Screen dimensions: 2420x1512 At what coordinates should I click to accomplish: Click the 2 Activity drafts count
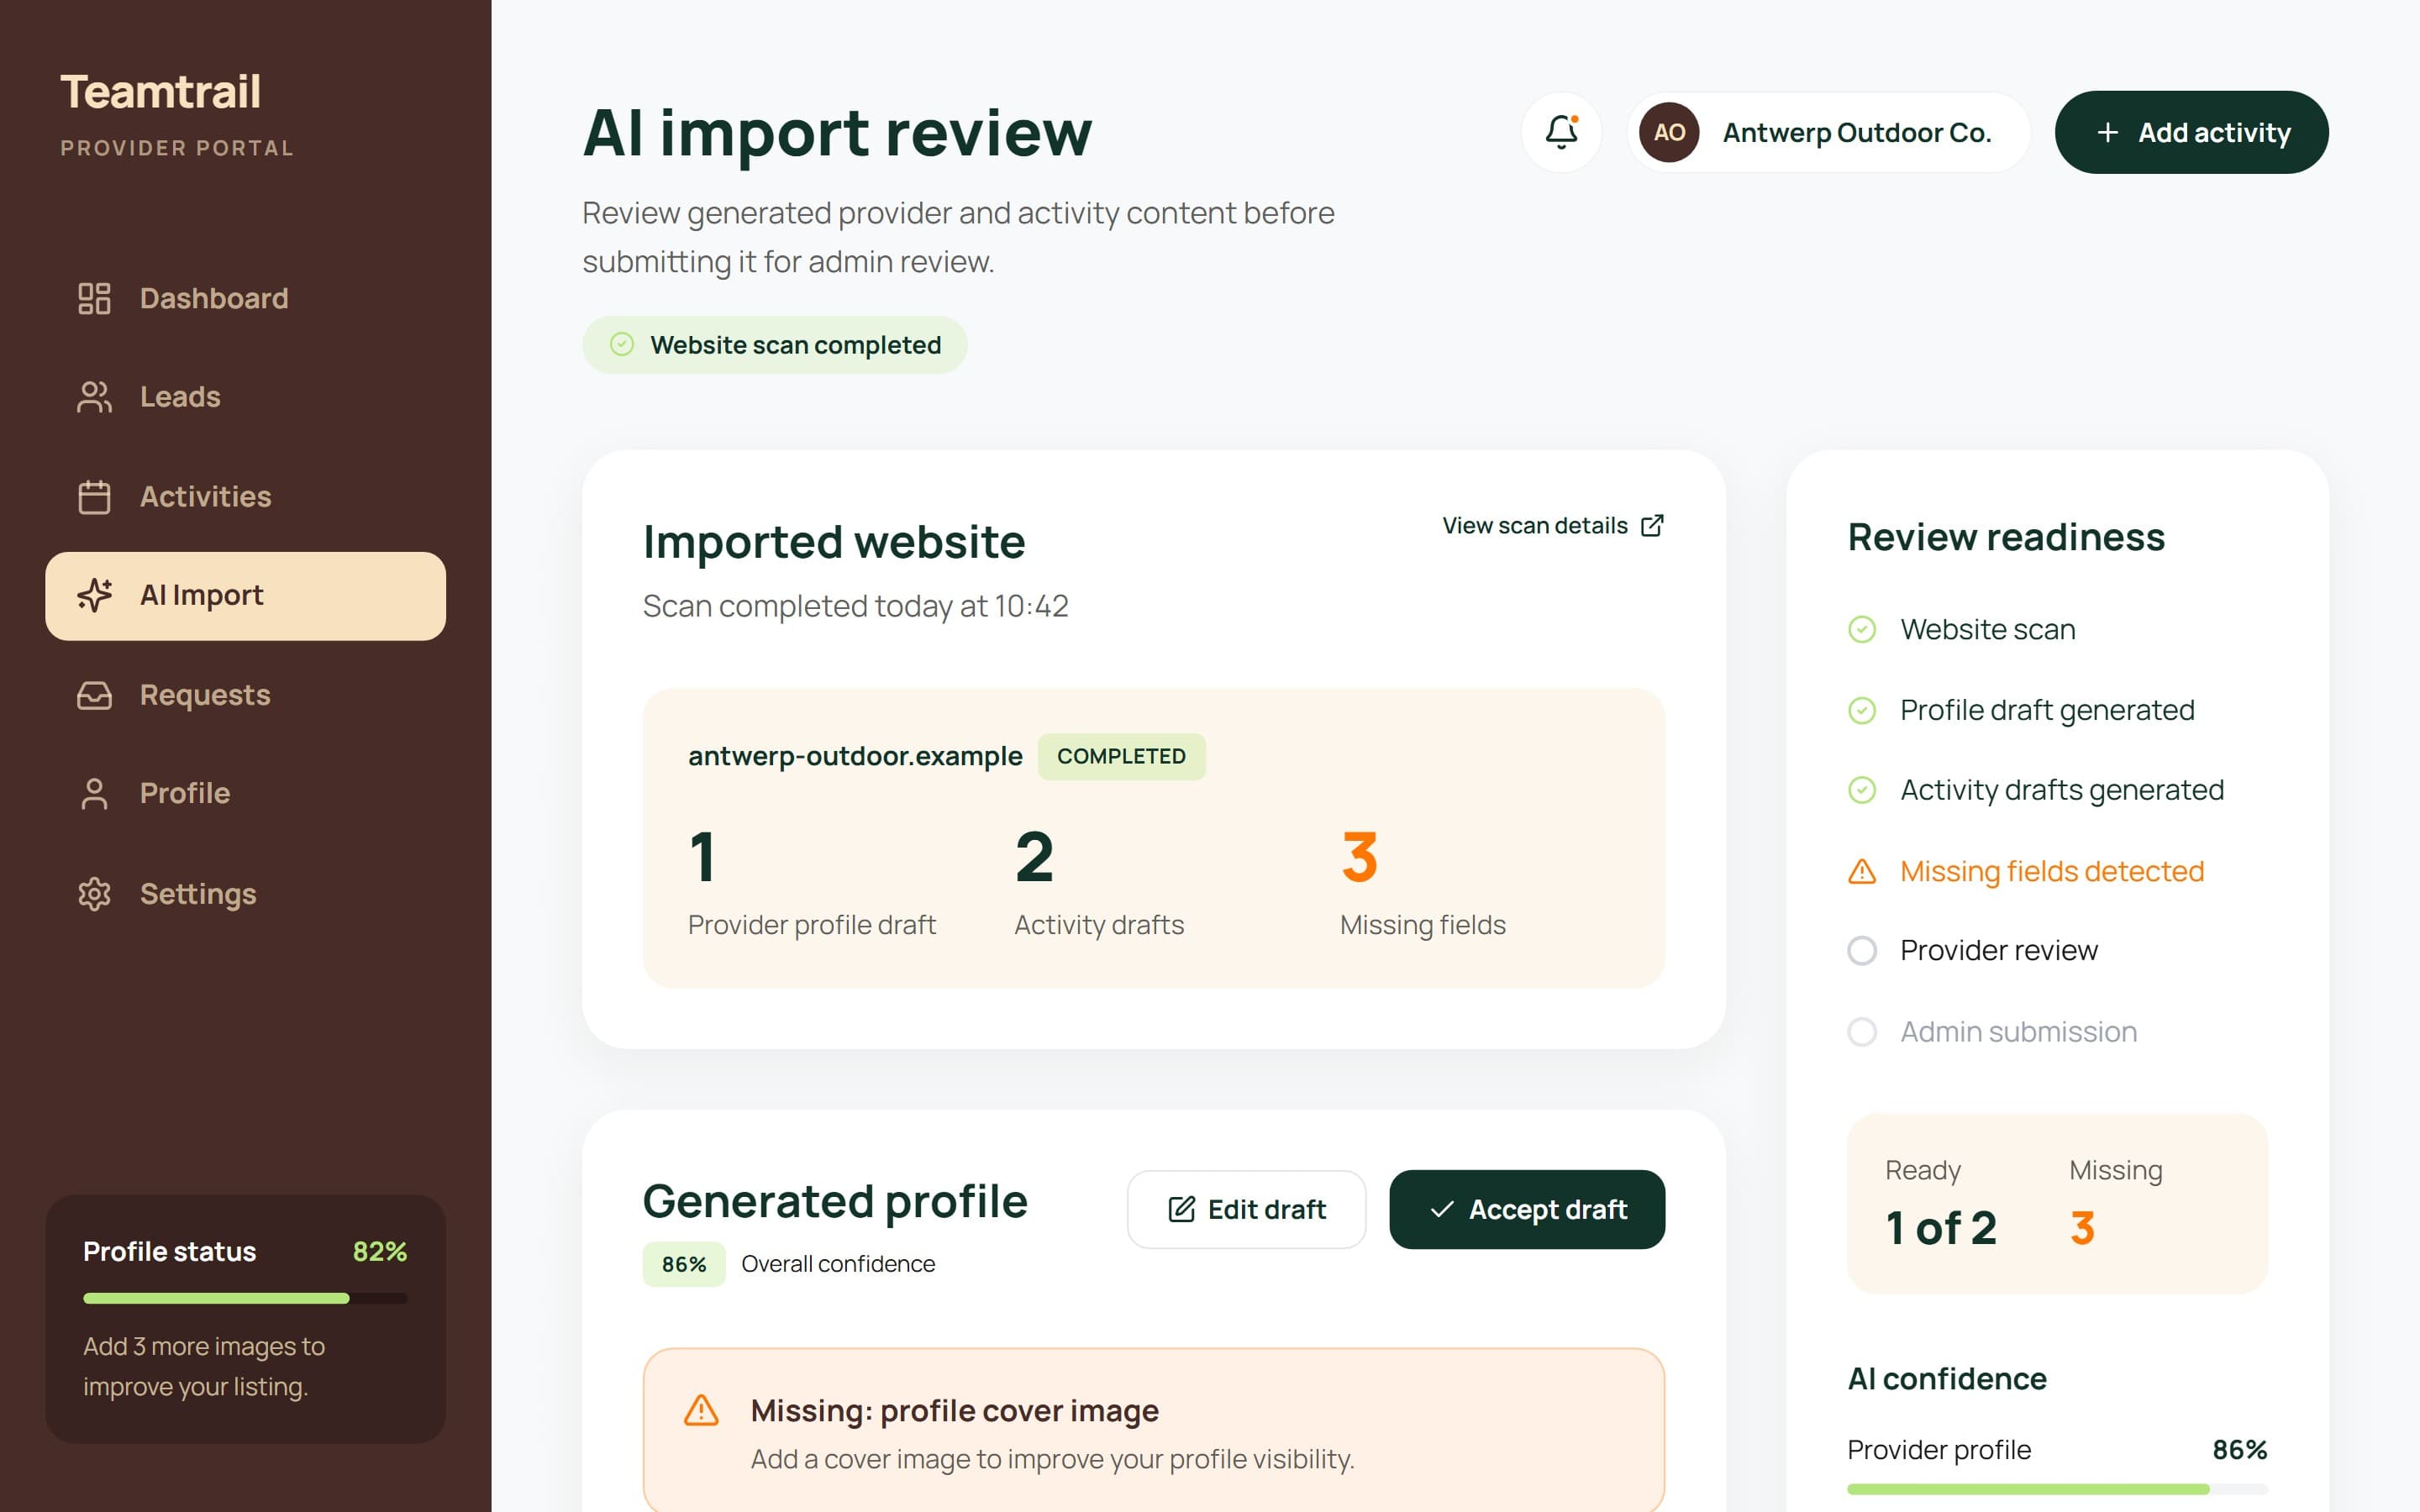click(x=1034, y=857)
